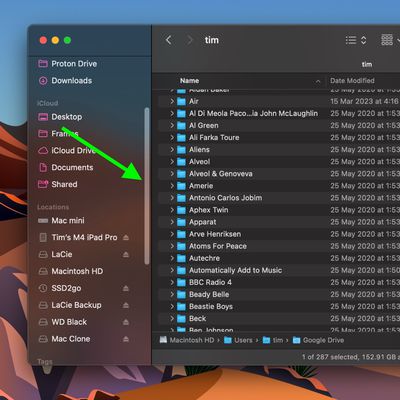Go back with the left chevron
This screenshot has height=400, width=400.
tap(169, 40)
